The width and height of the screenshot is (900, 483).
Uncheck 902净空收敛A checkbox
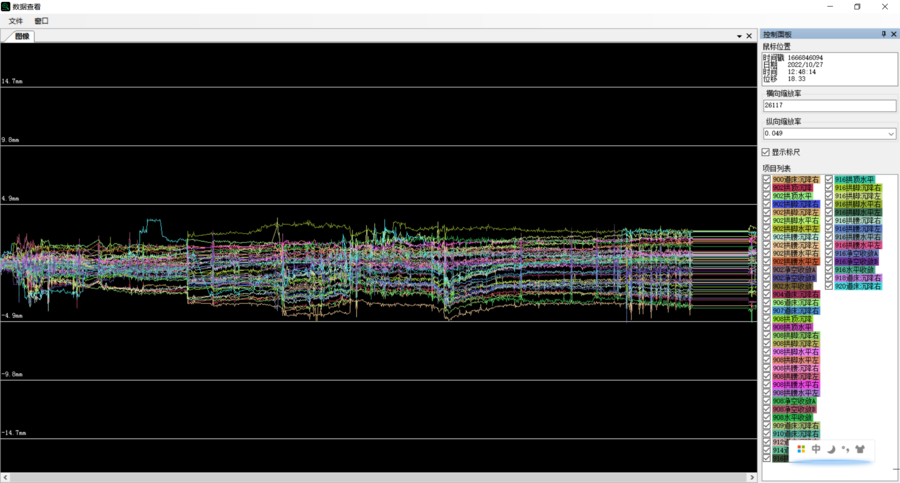pos(767,269)
